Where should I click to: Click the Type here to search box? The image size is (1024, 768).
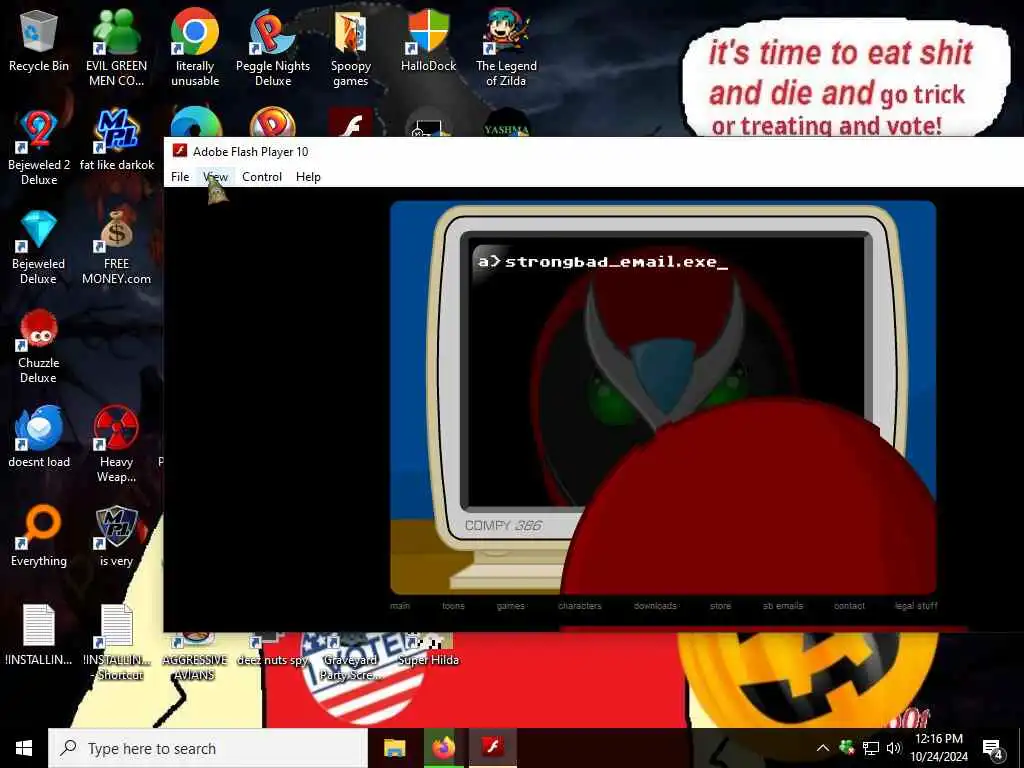(x=208, y=748)
